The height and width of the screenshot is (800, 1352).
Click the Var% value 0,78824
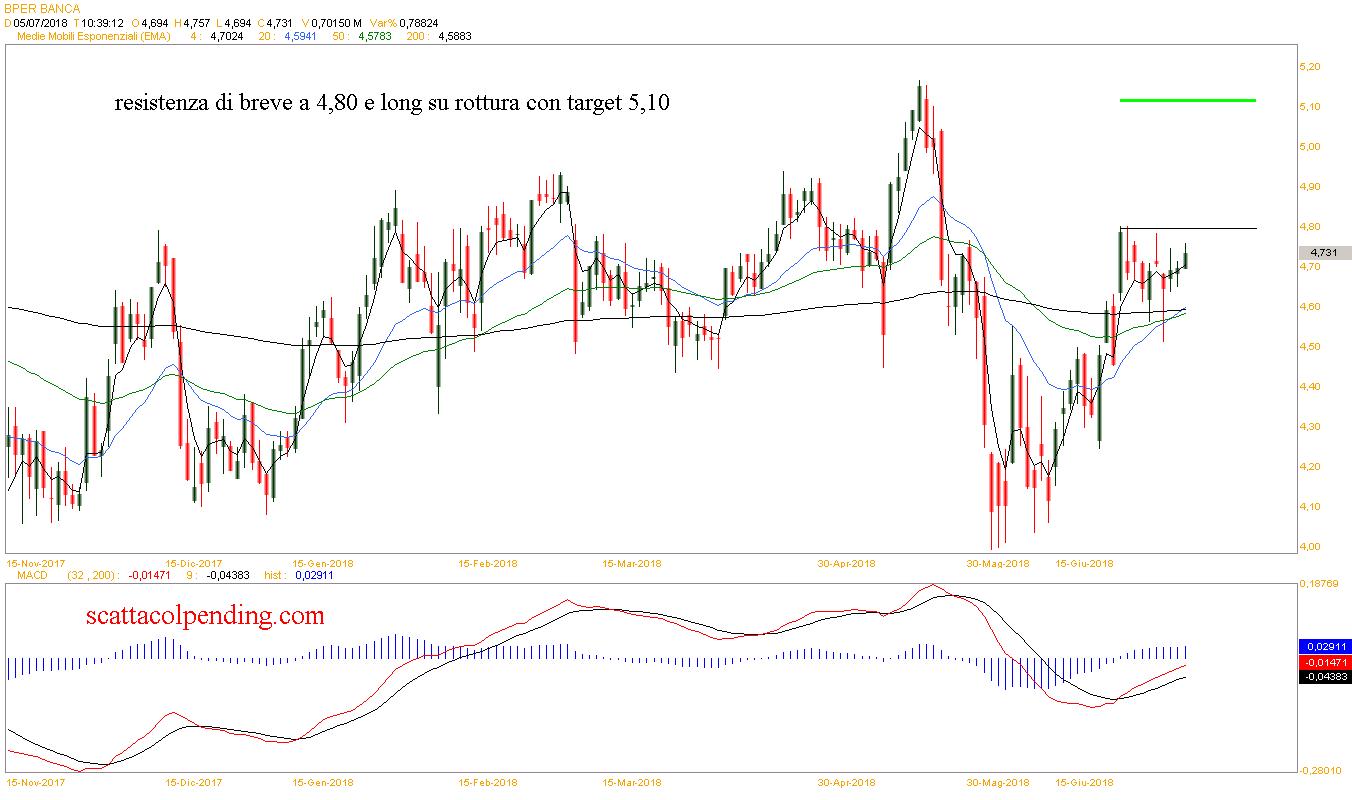(x=420, y=22)
